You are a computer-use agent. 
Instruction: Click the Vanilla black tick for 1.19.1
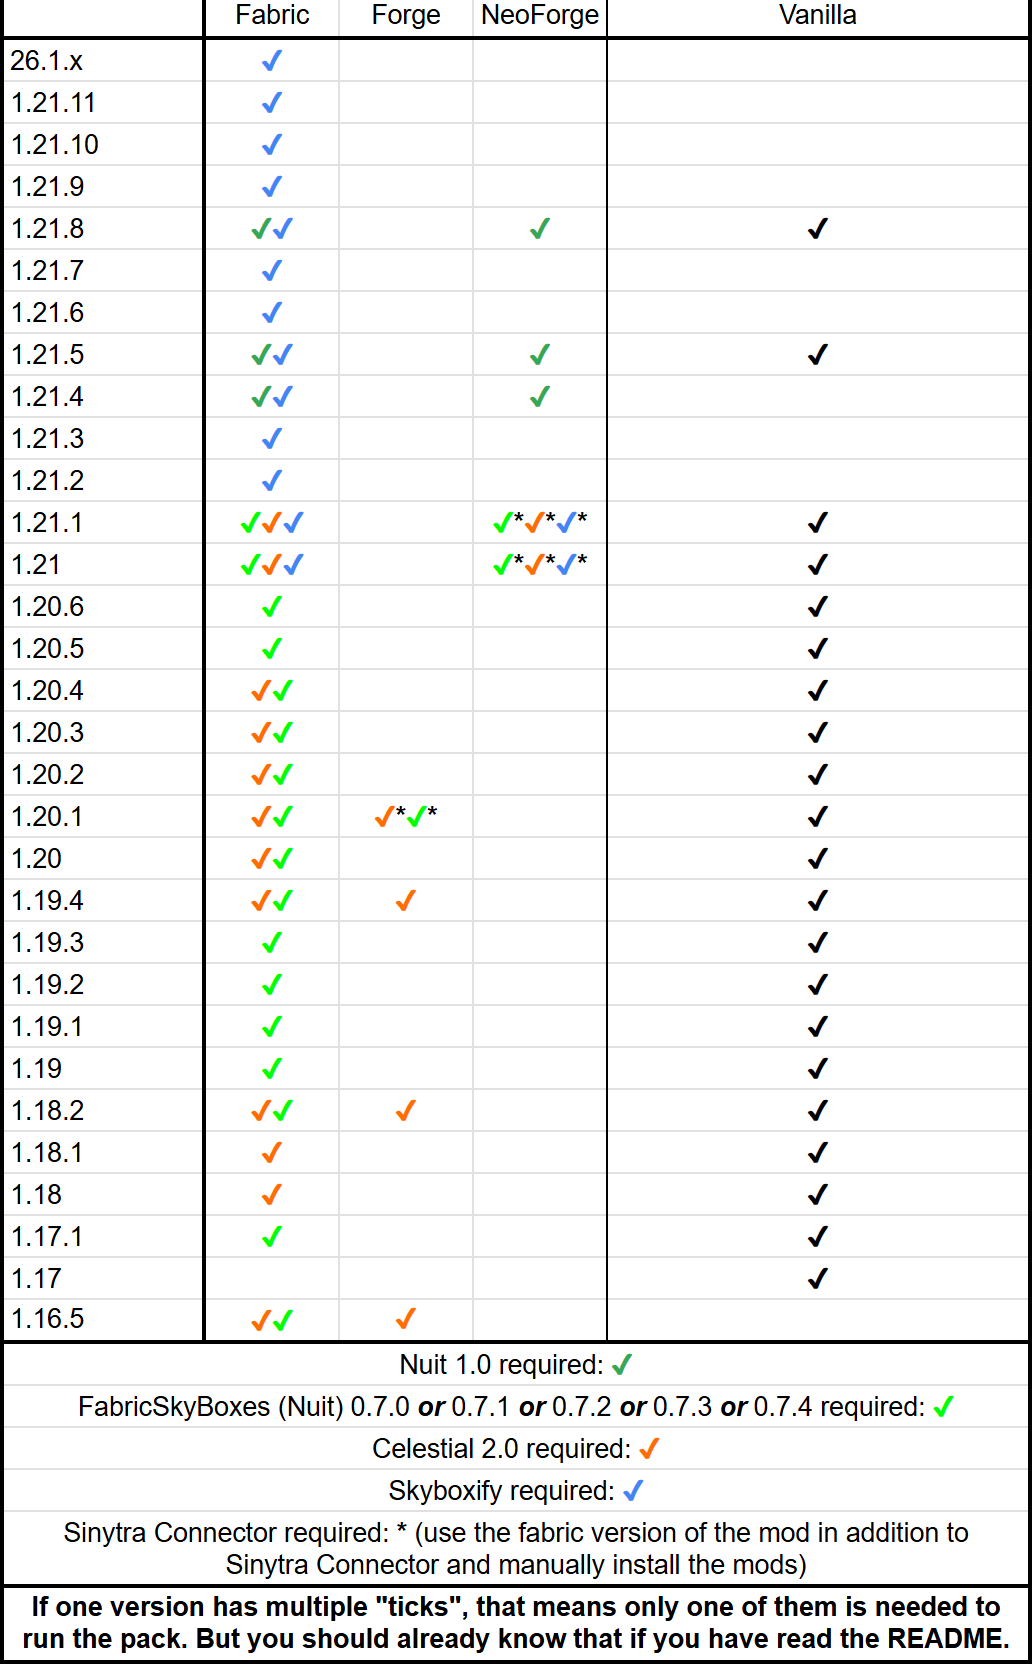click(818, 1027)
